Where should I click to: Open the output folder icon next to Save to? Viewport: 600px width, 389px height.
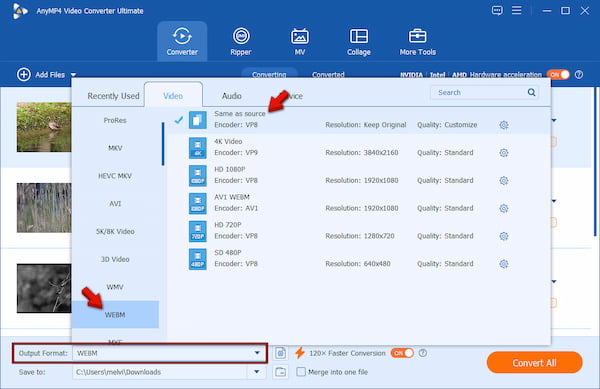(x=280, y=371)
